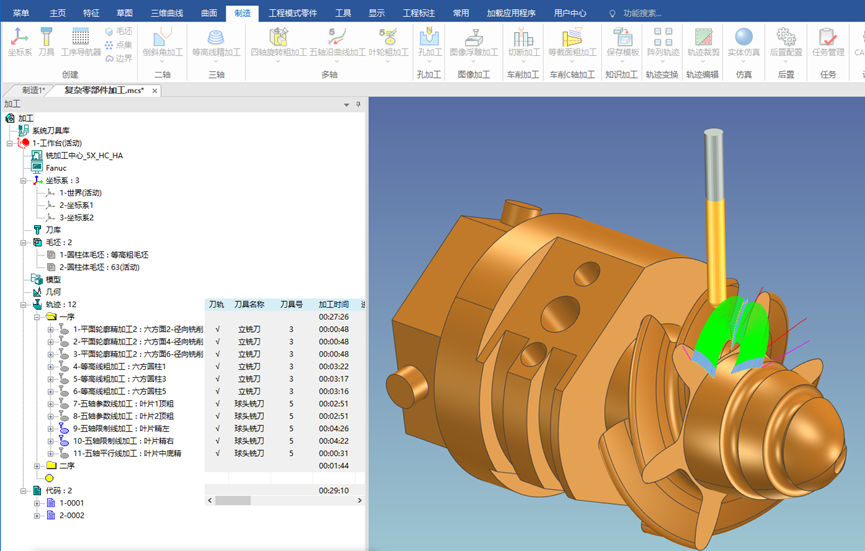The height and width of the screenshot is (551, 865).
Task: Click 保存模板 save template icon
Action: click(x=623, y=42)
